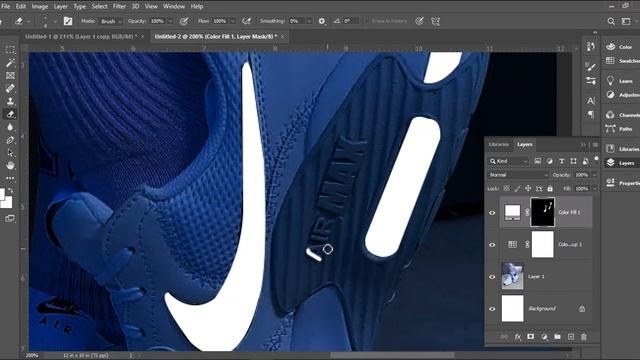Lock layer position move icon
This screenshot has height=360, width=640.
tap(528, 189)
